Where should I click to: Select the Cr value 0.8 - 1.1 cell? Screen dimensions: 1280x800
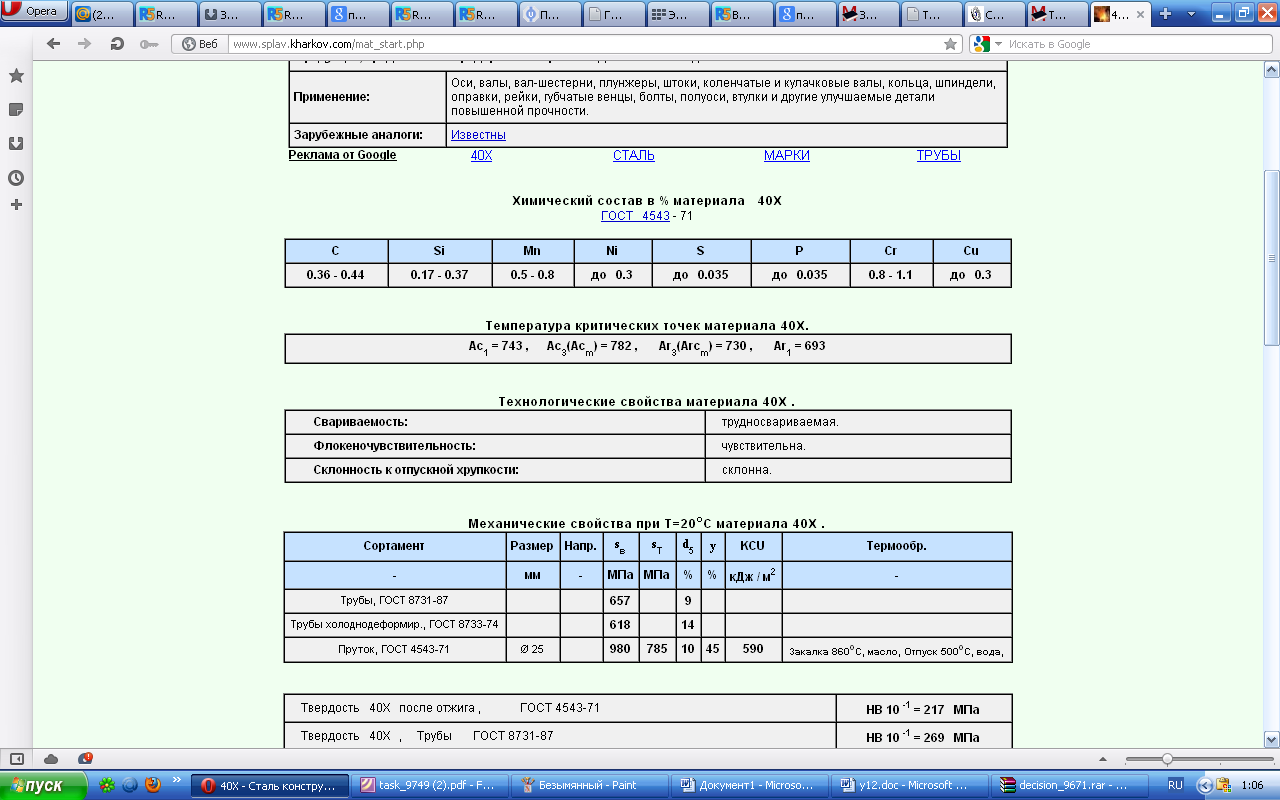click(x=891, y=275)
